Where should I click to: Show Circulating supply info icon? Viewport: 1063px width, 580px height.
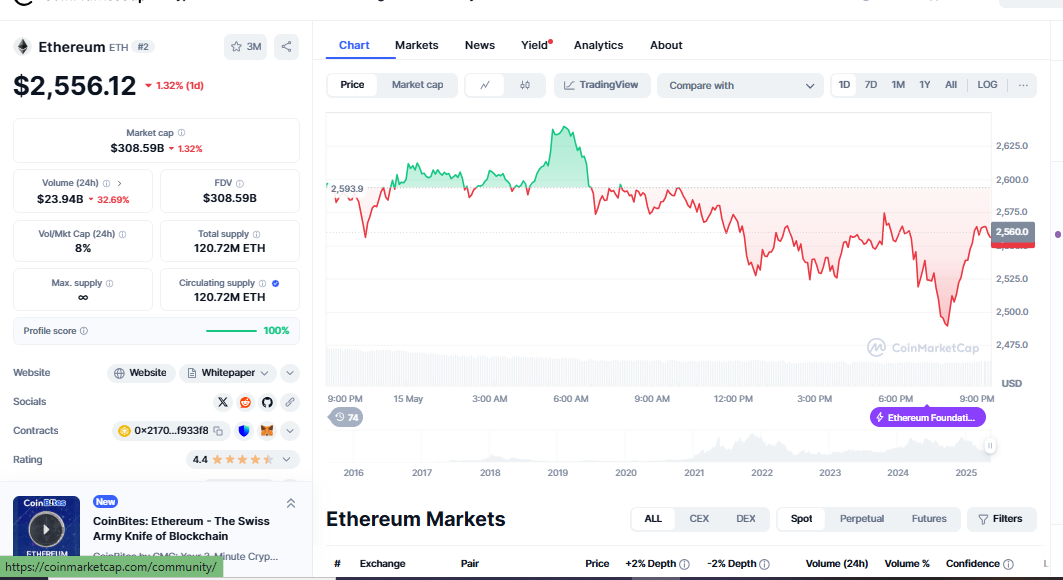(x=262, y=283)
